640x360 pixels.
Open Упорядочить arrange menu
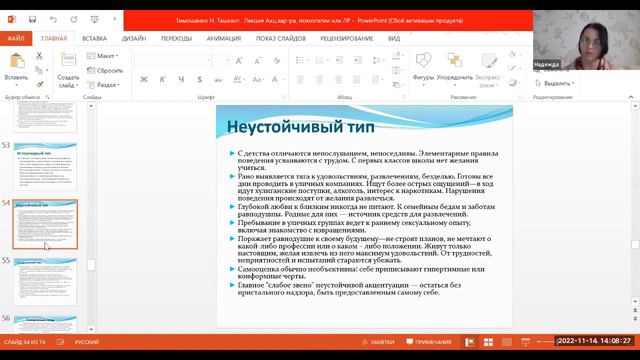point(455,69)
